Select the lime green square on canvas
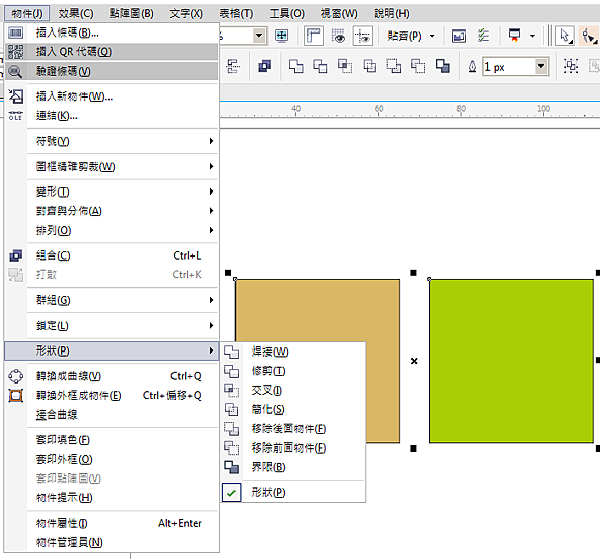Image resolution: width=600 pixels, height=559 pixels. 511,361
